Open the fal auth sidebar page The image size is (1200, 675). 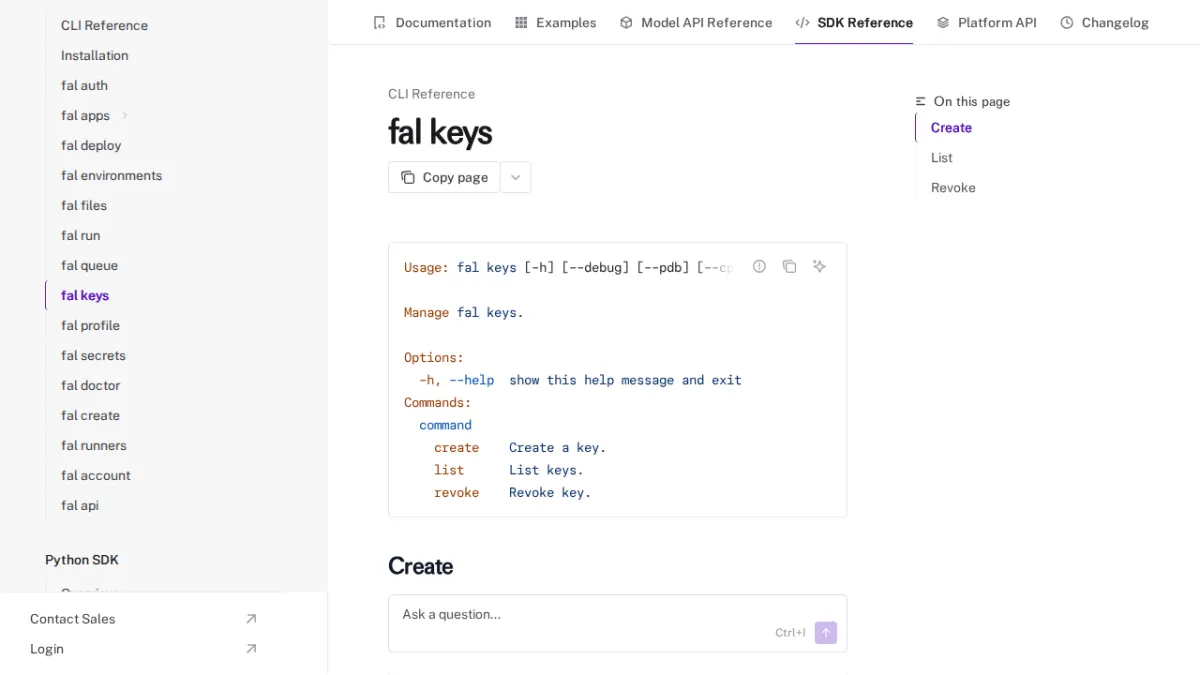pyautogui.click(x=84, y=85)
